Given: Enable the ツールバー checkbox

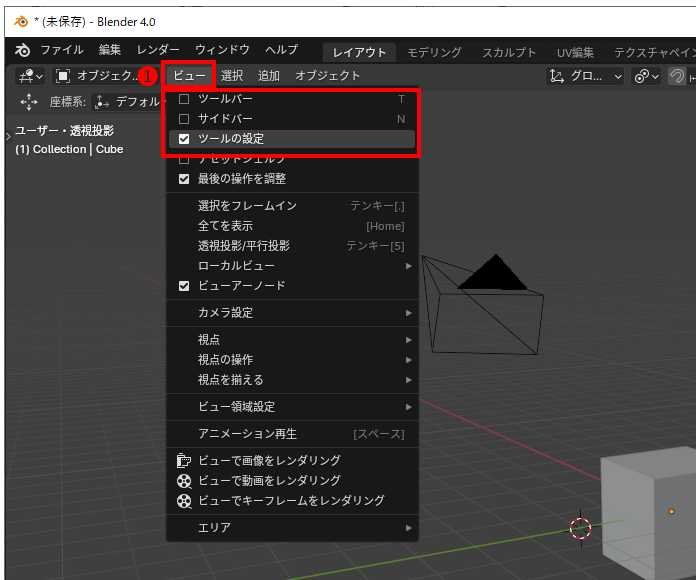Looking at the screenshot, I should coord(184,99).
